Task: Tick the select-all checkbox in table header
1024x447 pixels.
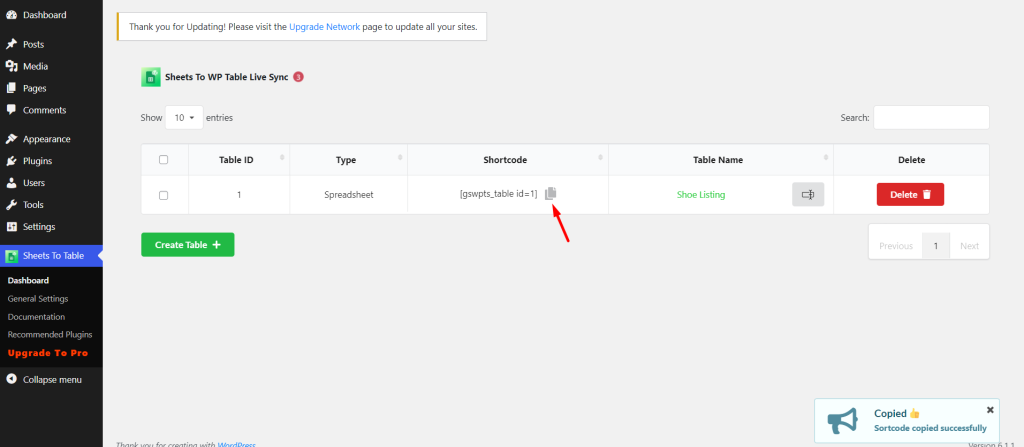Action: coord(164,159)
